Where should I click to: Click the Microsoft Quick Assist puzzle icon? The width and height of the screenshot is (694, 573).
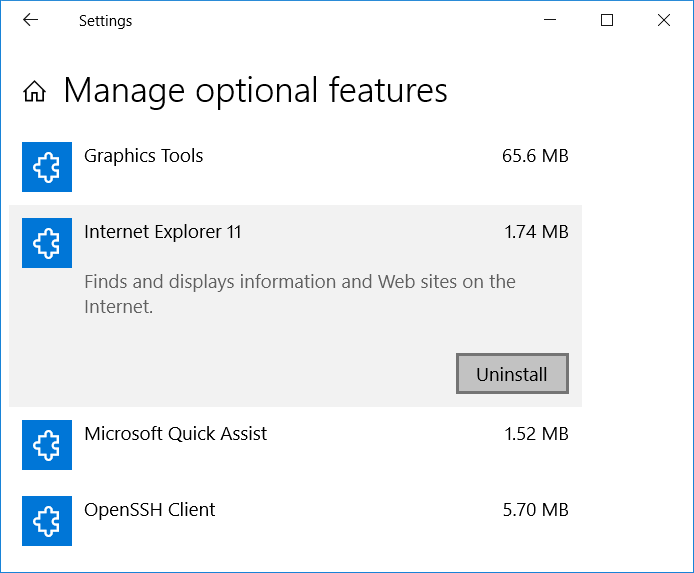coord(47,445)
